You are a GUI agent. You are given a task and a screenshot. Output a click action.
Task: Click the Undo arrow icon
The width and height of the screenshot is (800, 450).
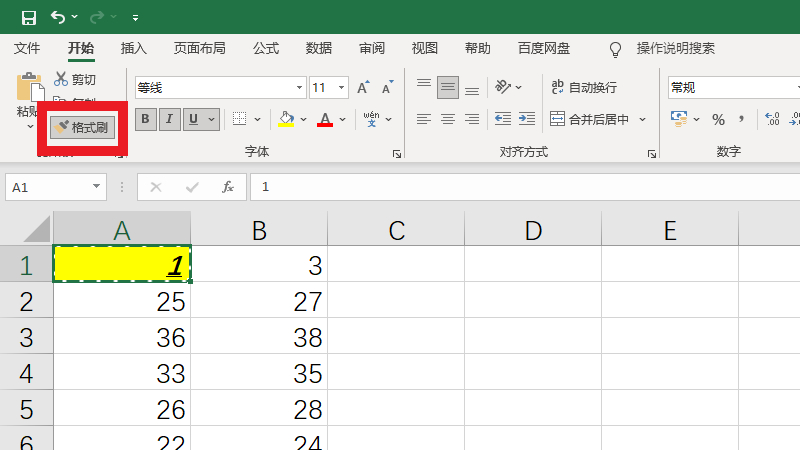click(x=58, y=17)
